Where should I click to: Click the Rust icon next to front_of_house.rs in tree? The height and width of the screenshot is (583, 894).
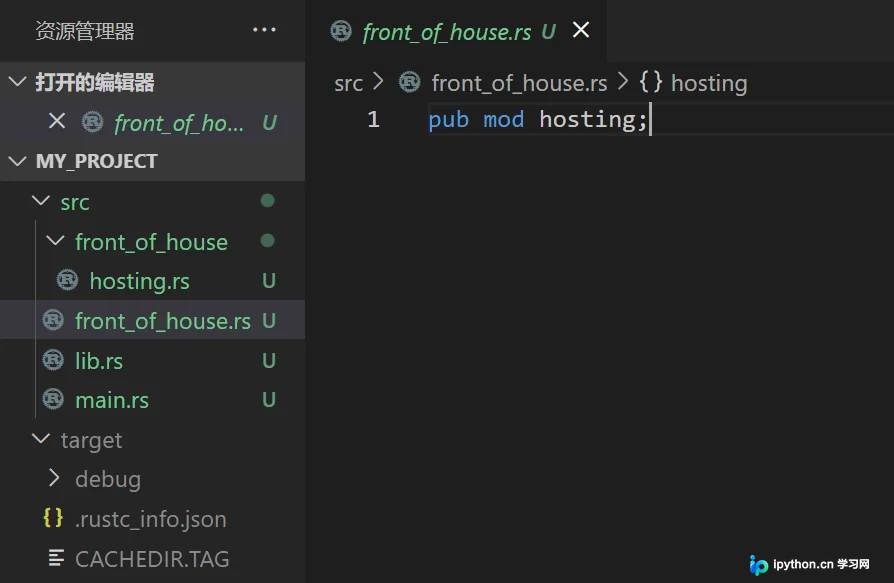coord(53,320)
